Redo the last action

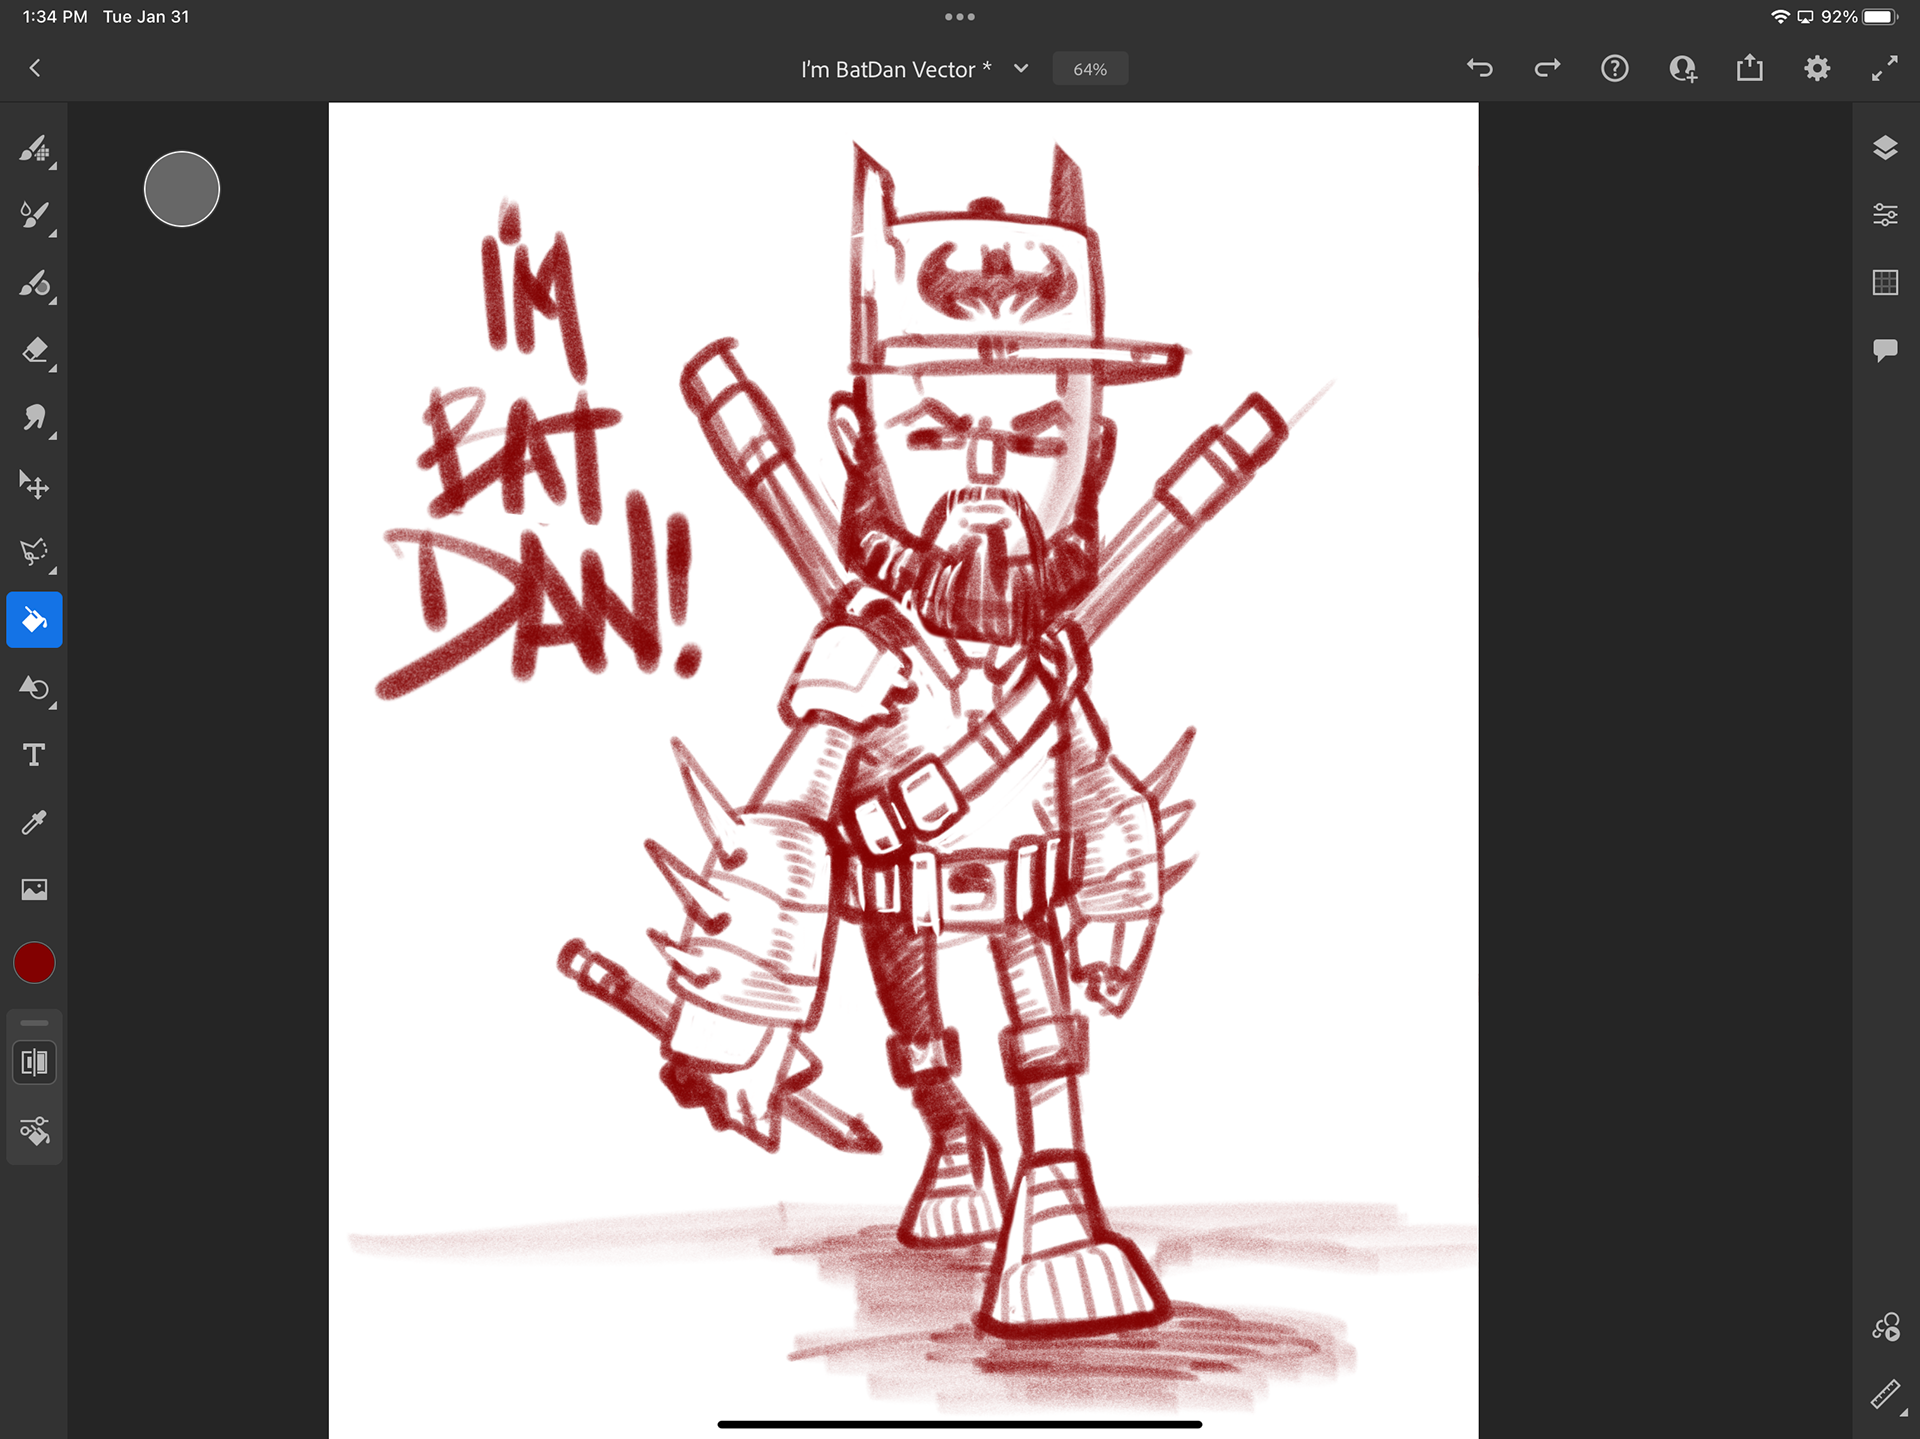[x=1547, y=68]
